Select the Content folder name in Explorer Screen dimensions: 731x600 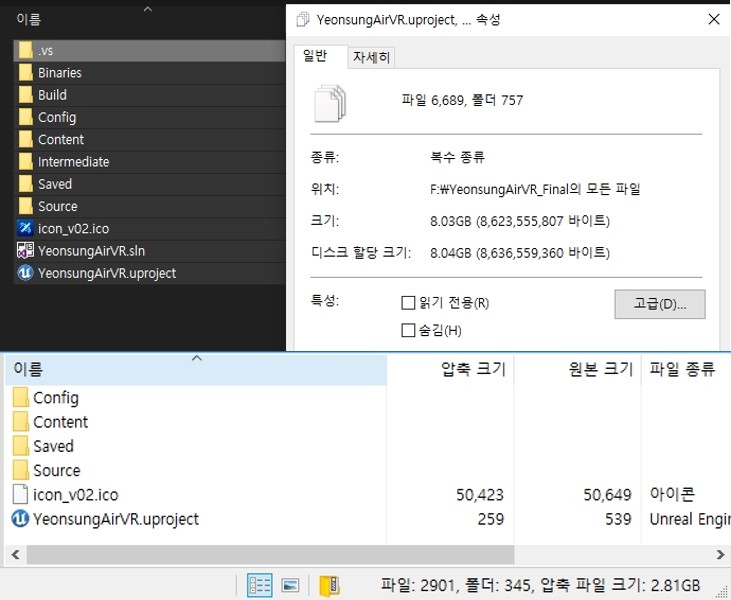coord(61,139)
